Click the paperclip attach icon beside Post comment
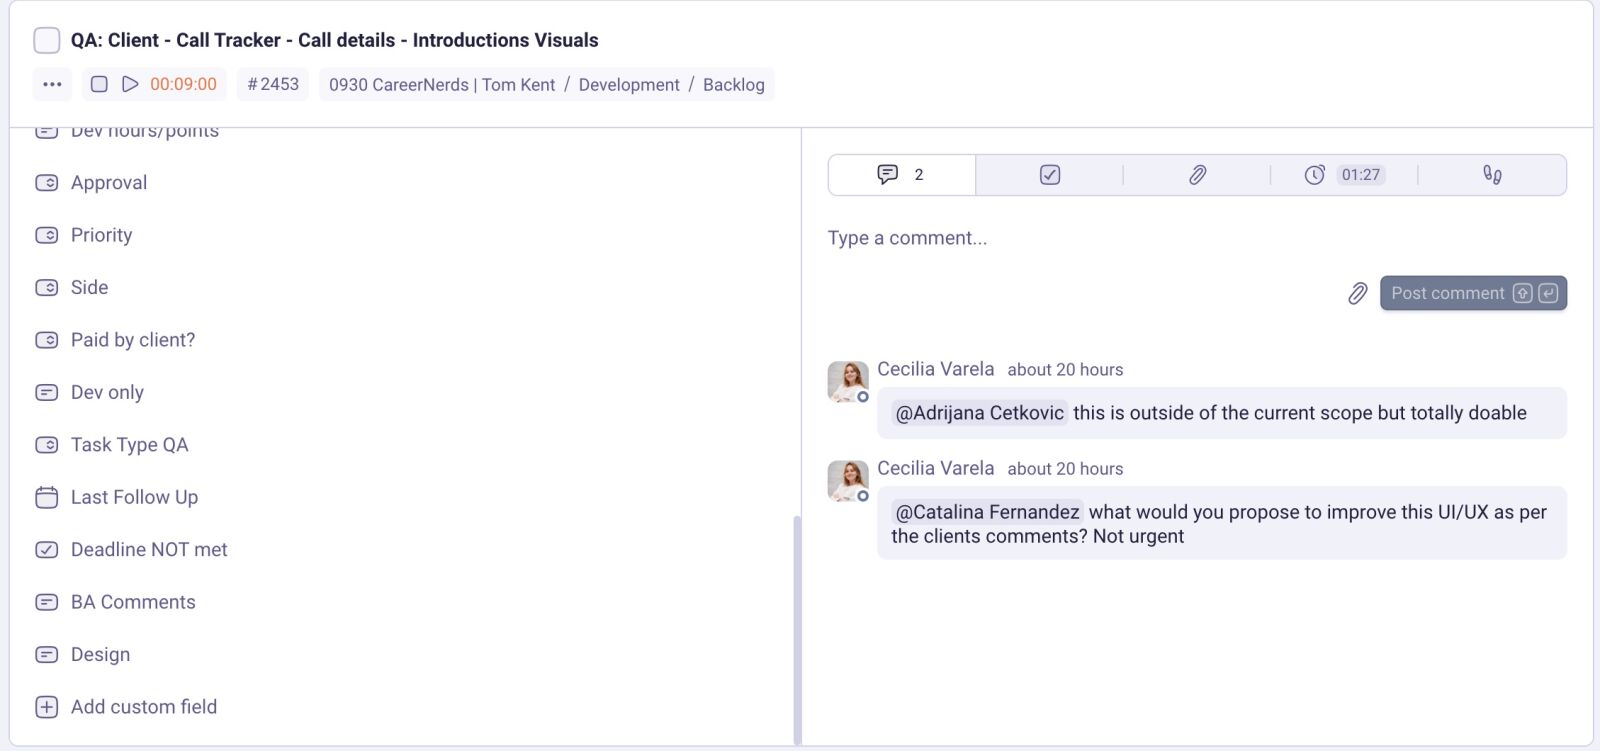Screen dimensions: 1600x751 [1357, 293]
